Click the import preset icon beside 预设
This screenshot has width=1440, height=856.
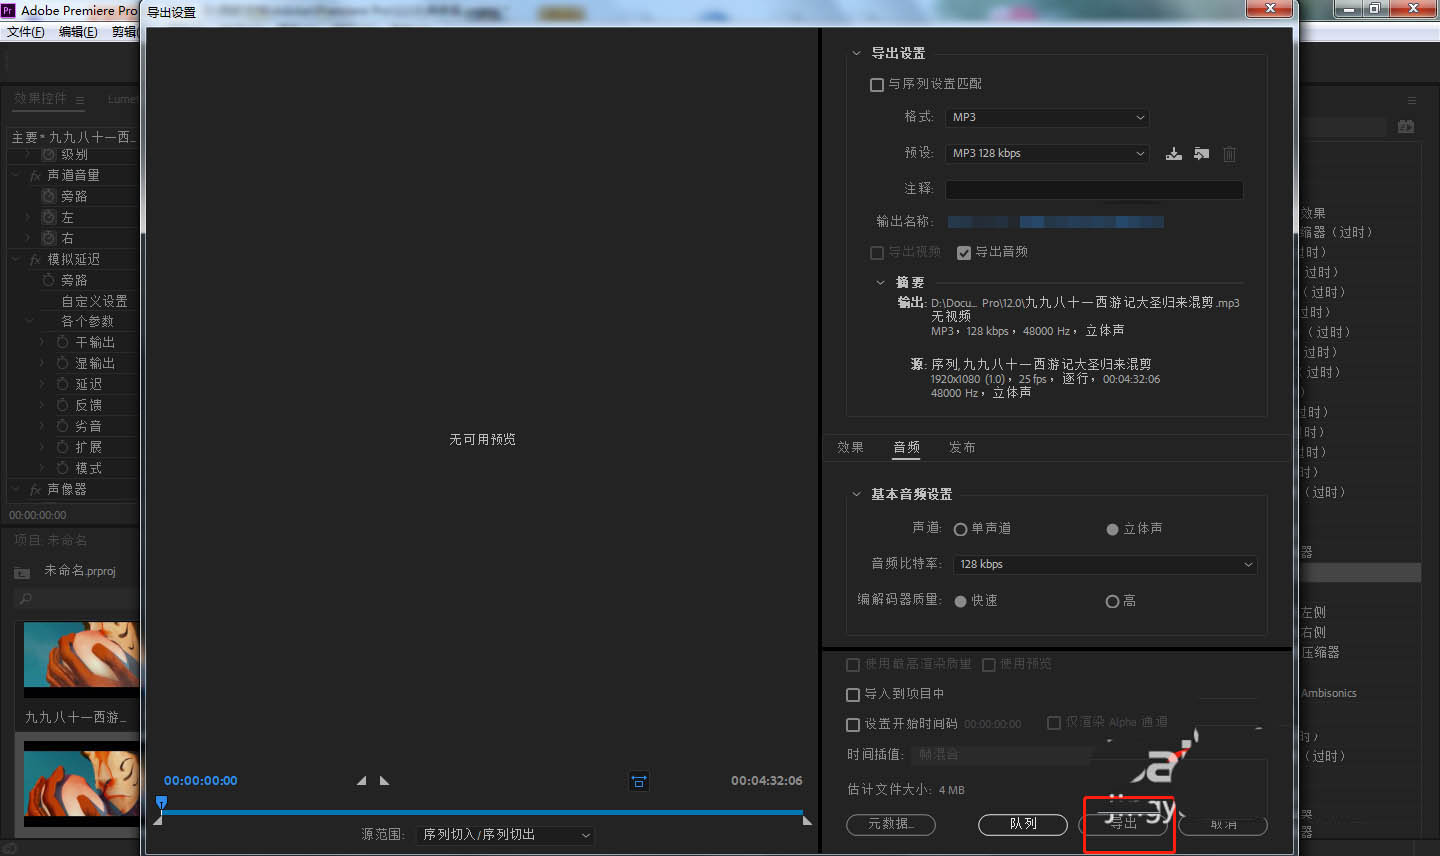tap(1201, 153)
